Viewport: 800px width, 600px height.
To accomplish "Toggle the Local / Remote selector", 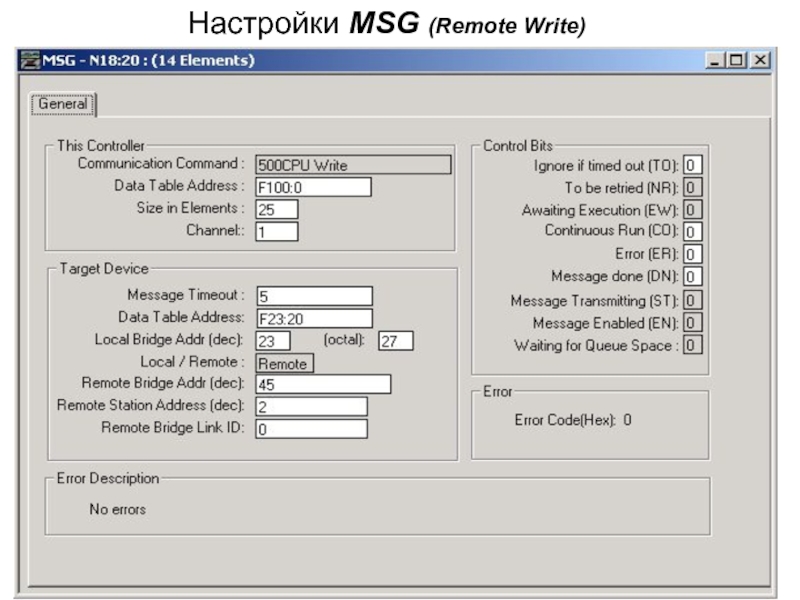I will (x=284, y=363).
